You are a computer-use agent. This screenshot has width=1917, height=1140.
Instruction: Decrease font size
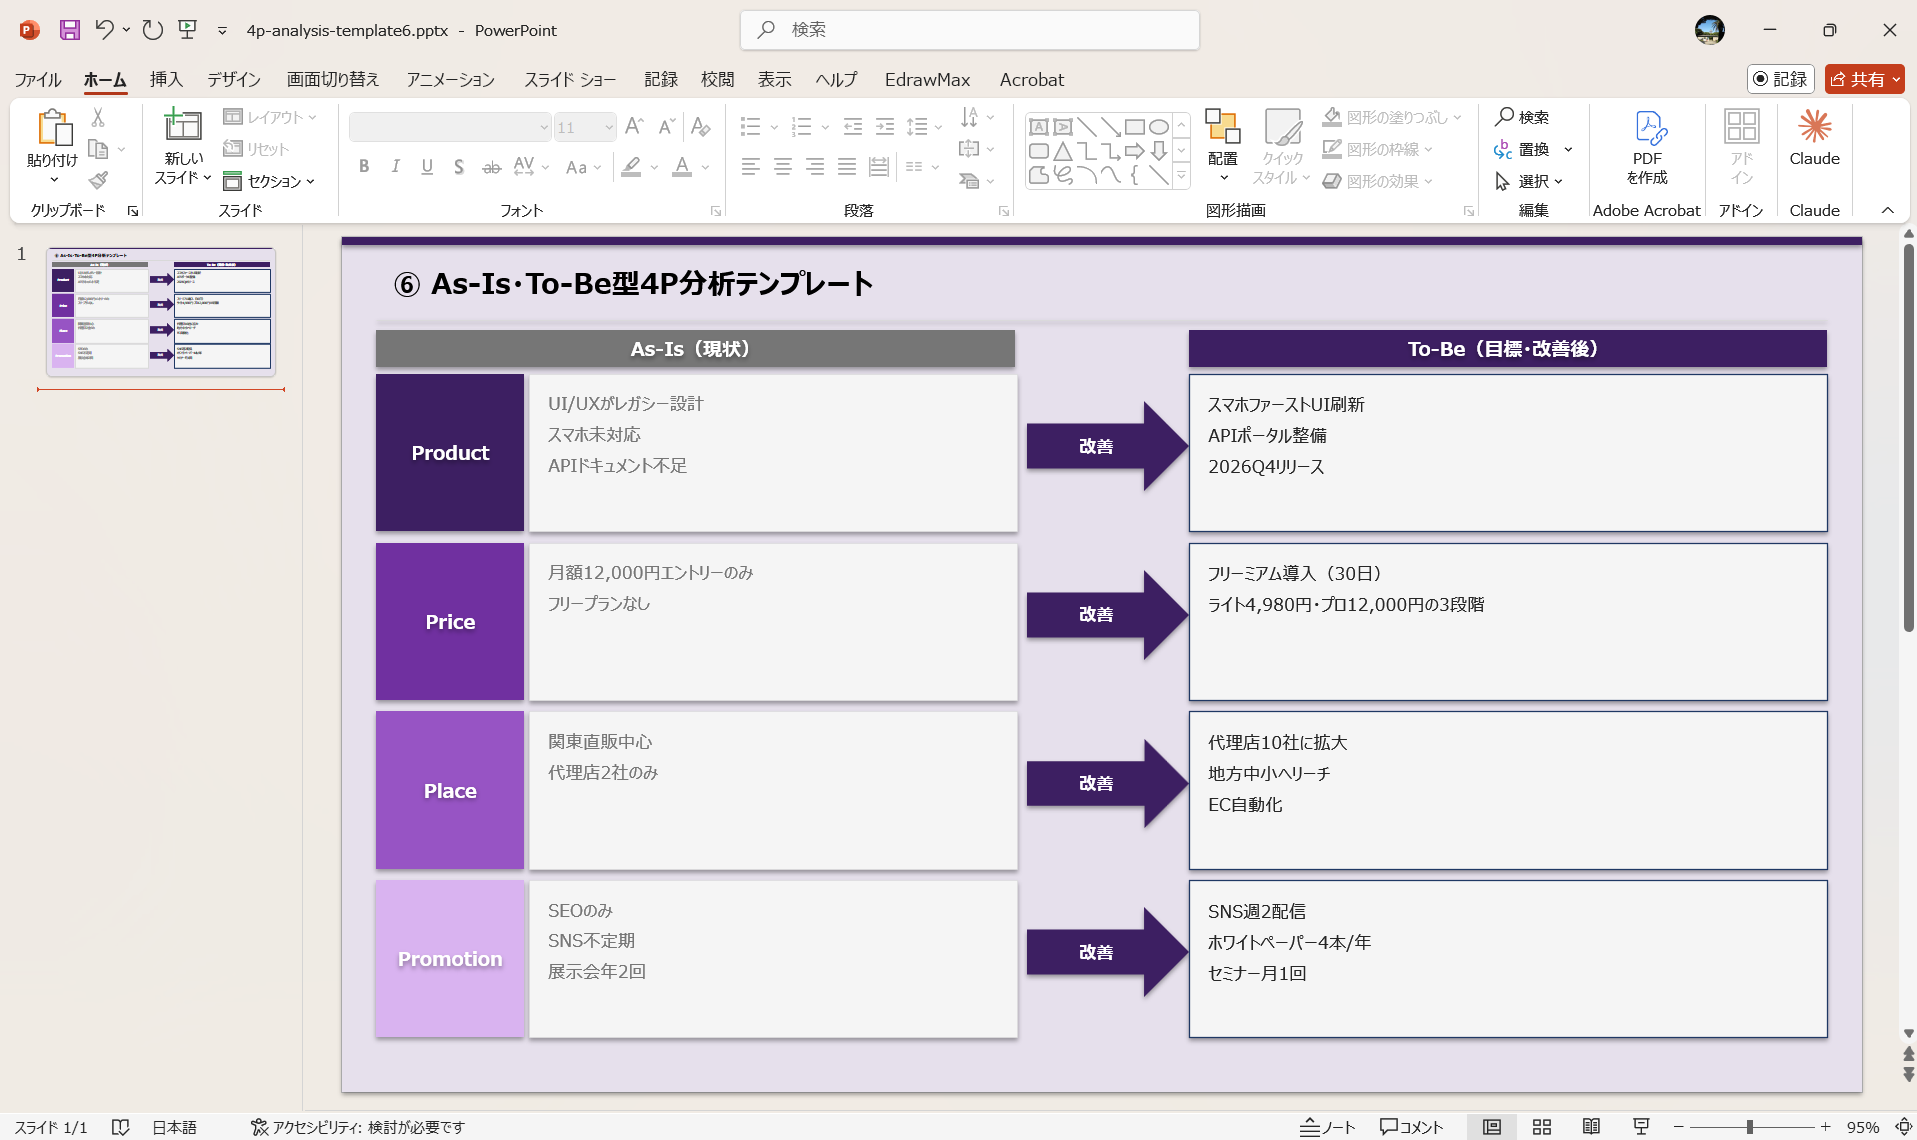pos(666,126)
